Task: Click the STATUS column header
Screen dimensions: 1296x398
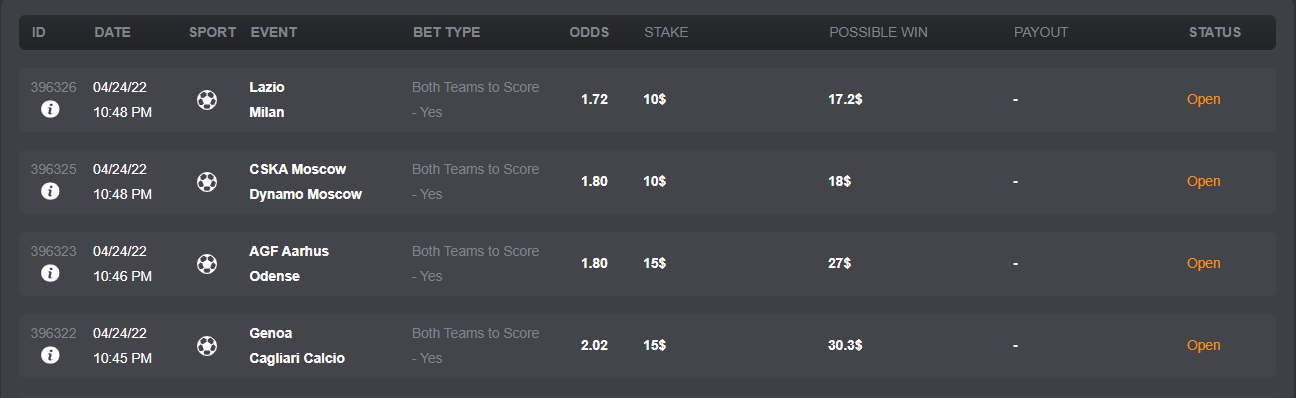Action: (x=1215, y=32)
